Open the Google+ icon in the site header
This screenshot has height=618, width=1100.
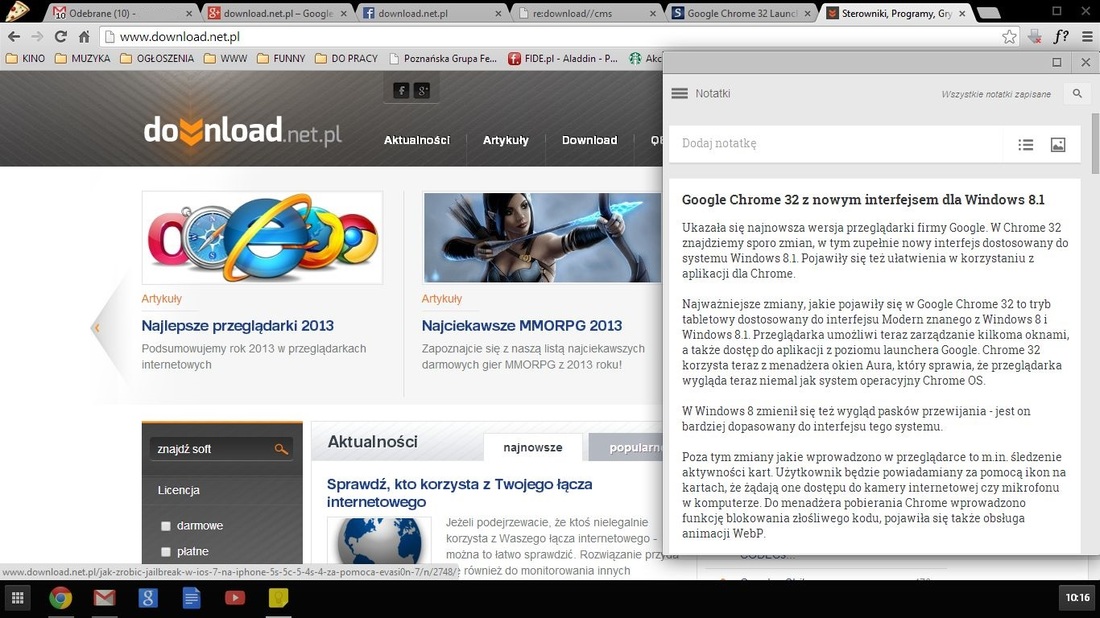tap(422, 90)
